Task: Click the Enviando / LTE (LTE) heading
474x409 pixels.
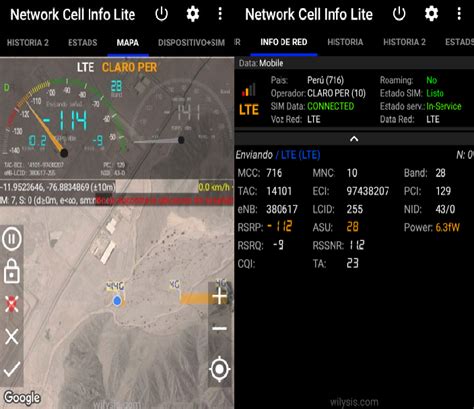Action: click(278, 155)
